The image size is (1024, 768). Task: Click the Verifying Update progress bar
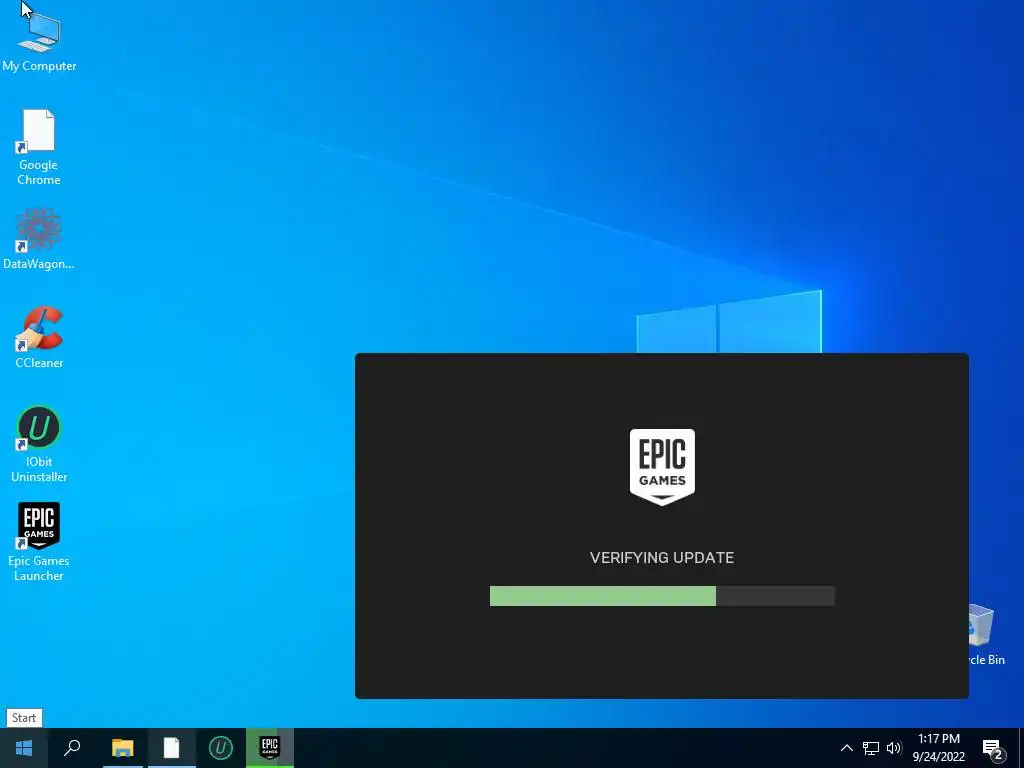(x=662, y=596)
